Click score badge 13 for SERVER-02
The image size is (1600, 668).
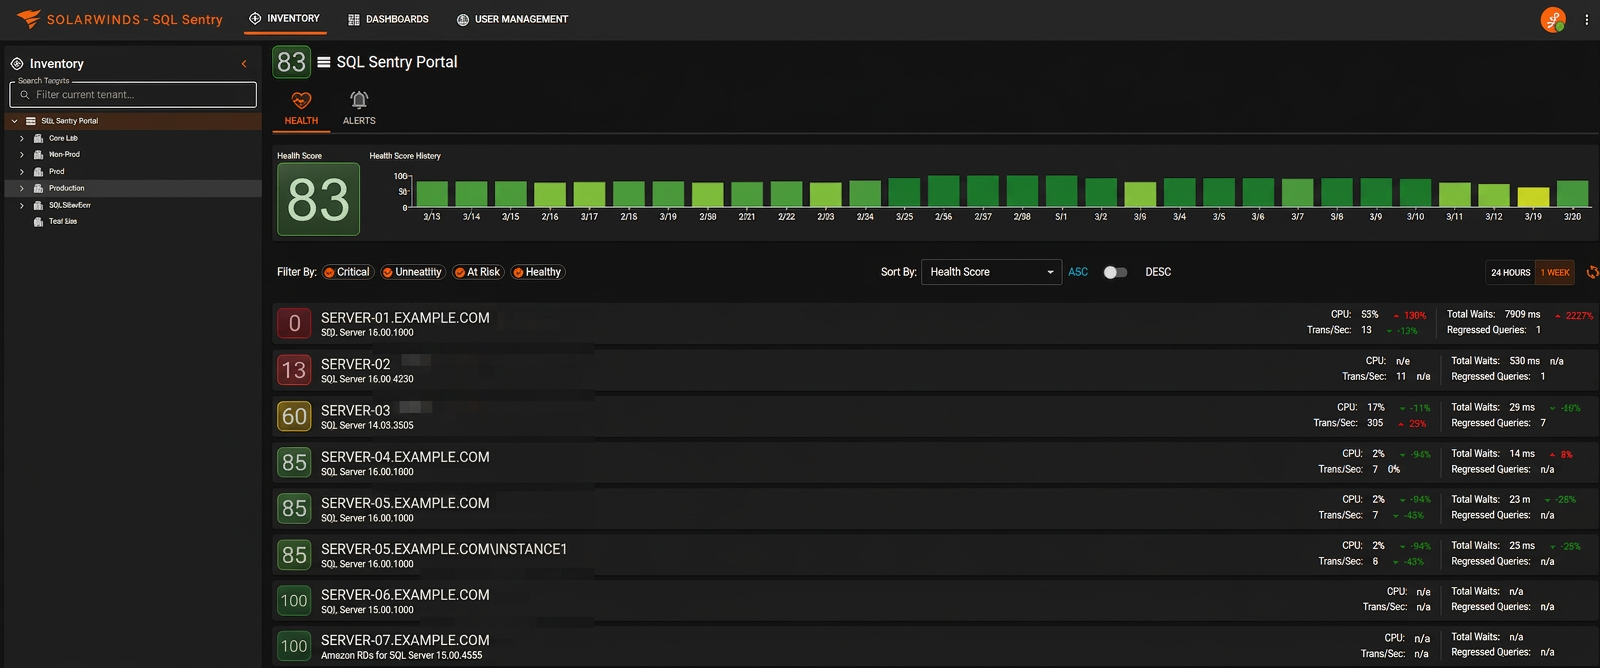294,370
